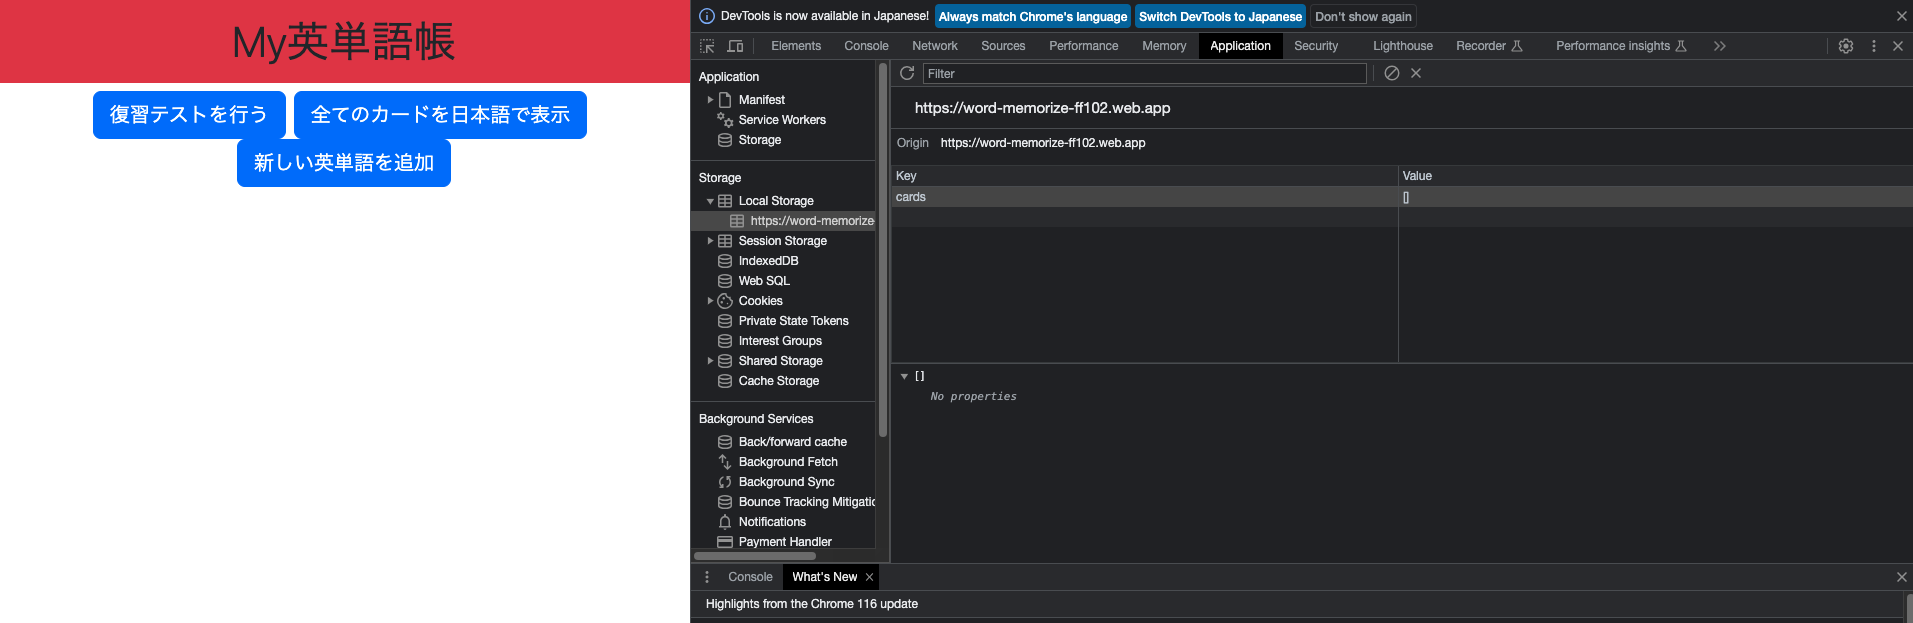Open Payment Handler service
The height and width of the screenshot is (623, 1913).
coord(785,542)
